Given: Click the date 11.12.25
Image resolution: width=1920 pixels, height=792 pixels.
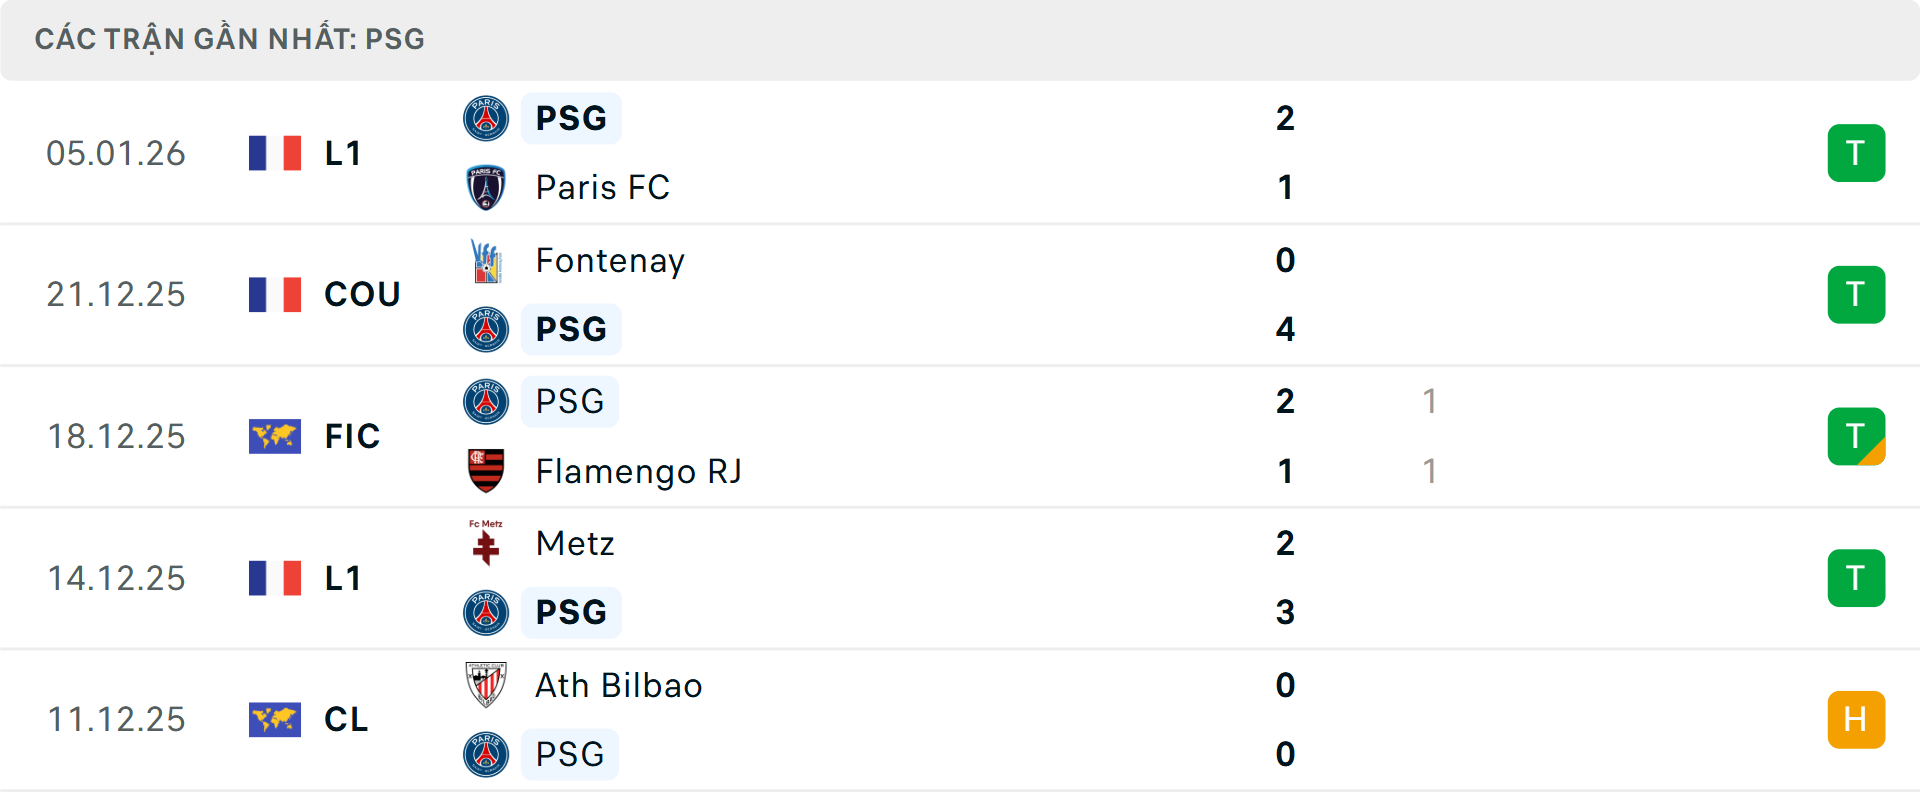Looking at the screenshot, I should pos(116,720).
